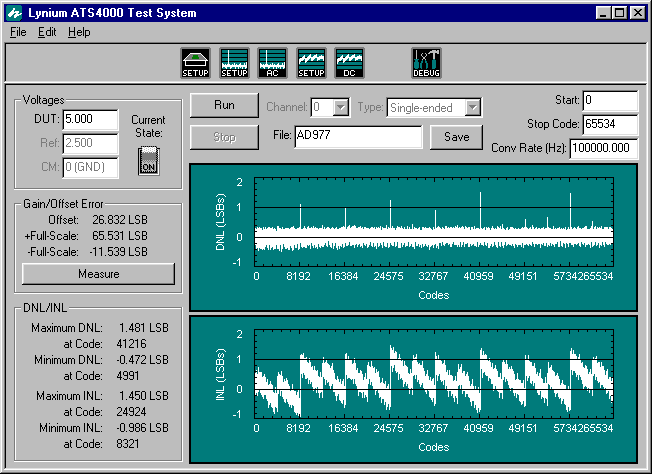Image resolution: width=652 pixels, height=474 pixels.
Task: Click the Maximum INL code 24924
Action: coord(131,412)
